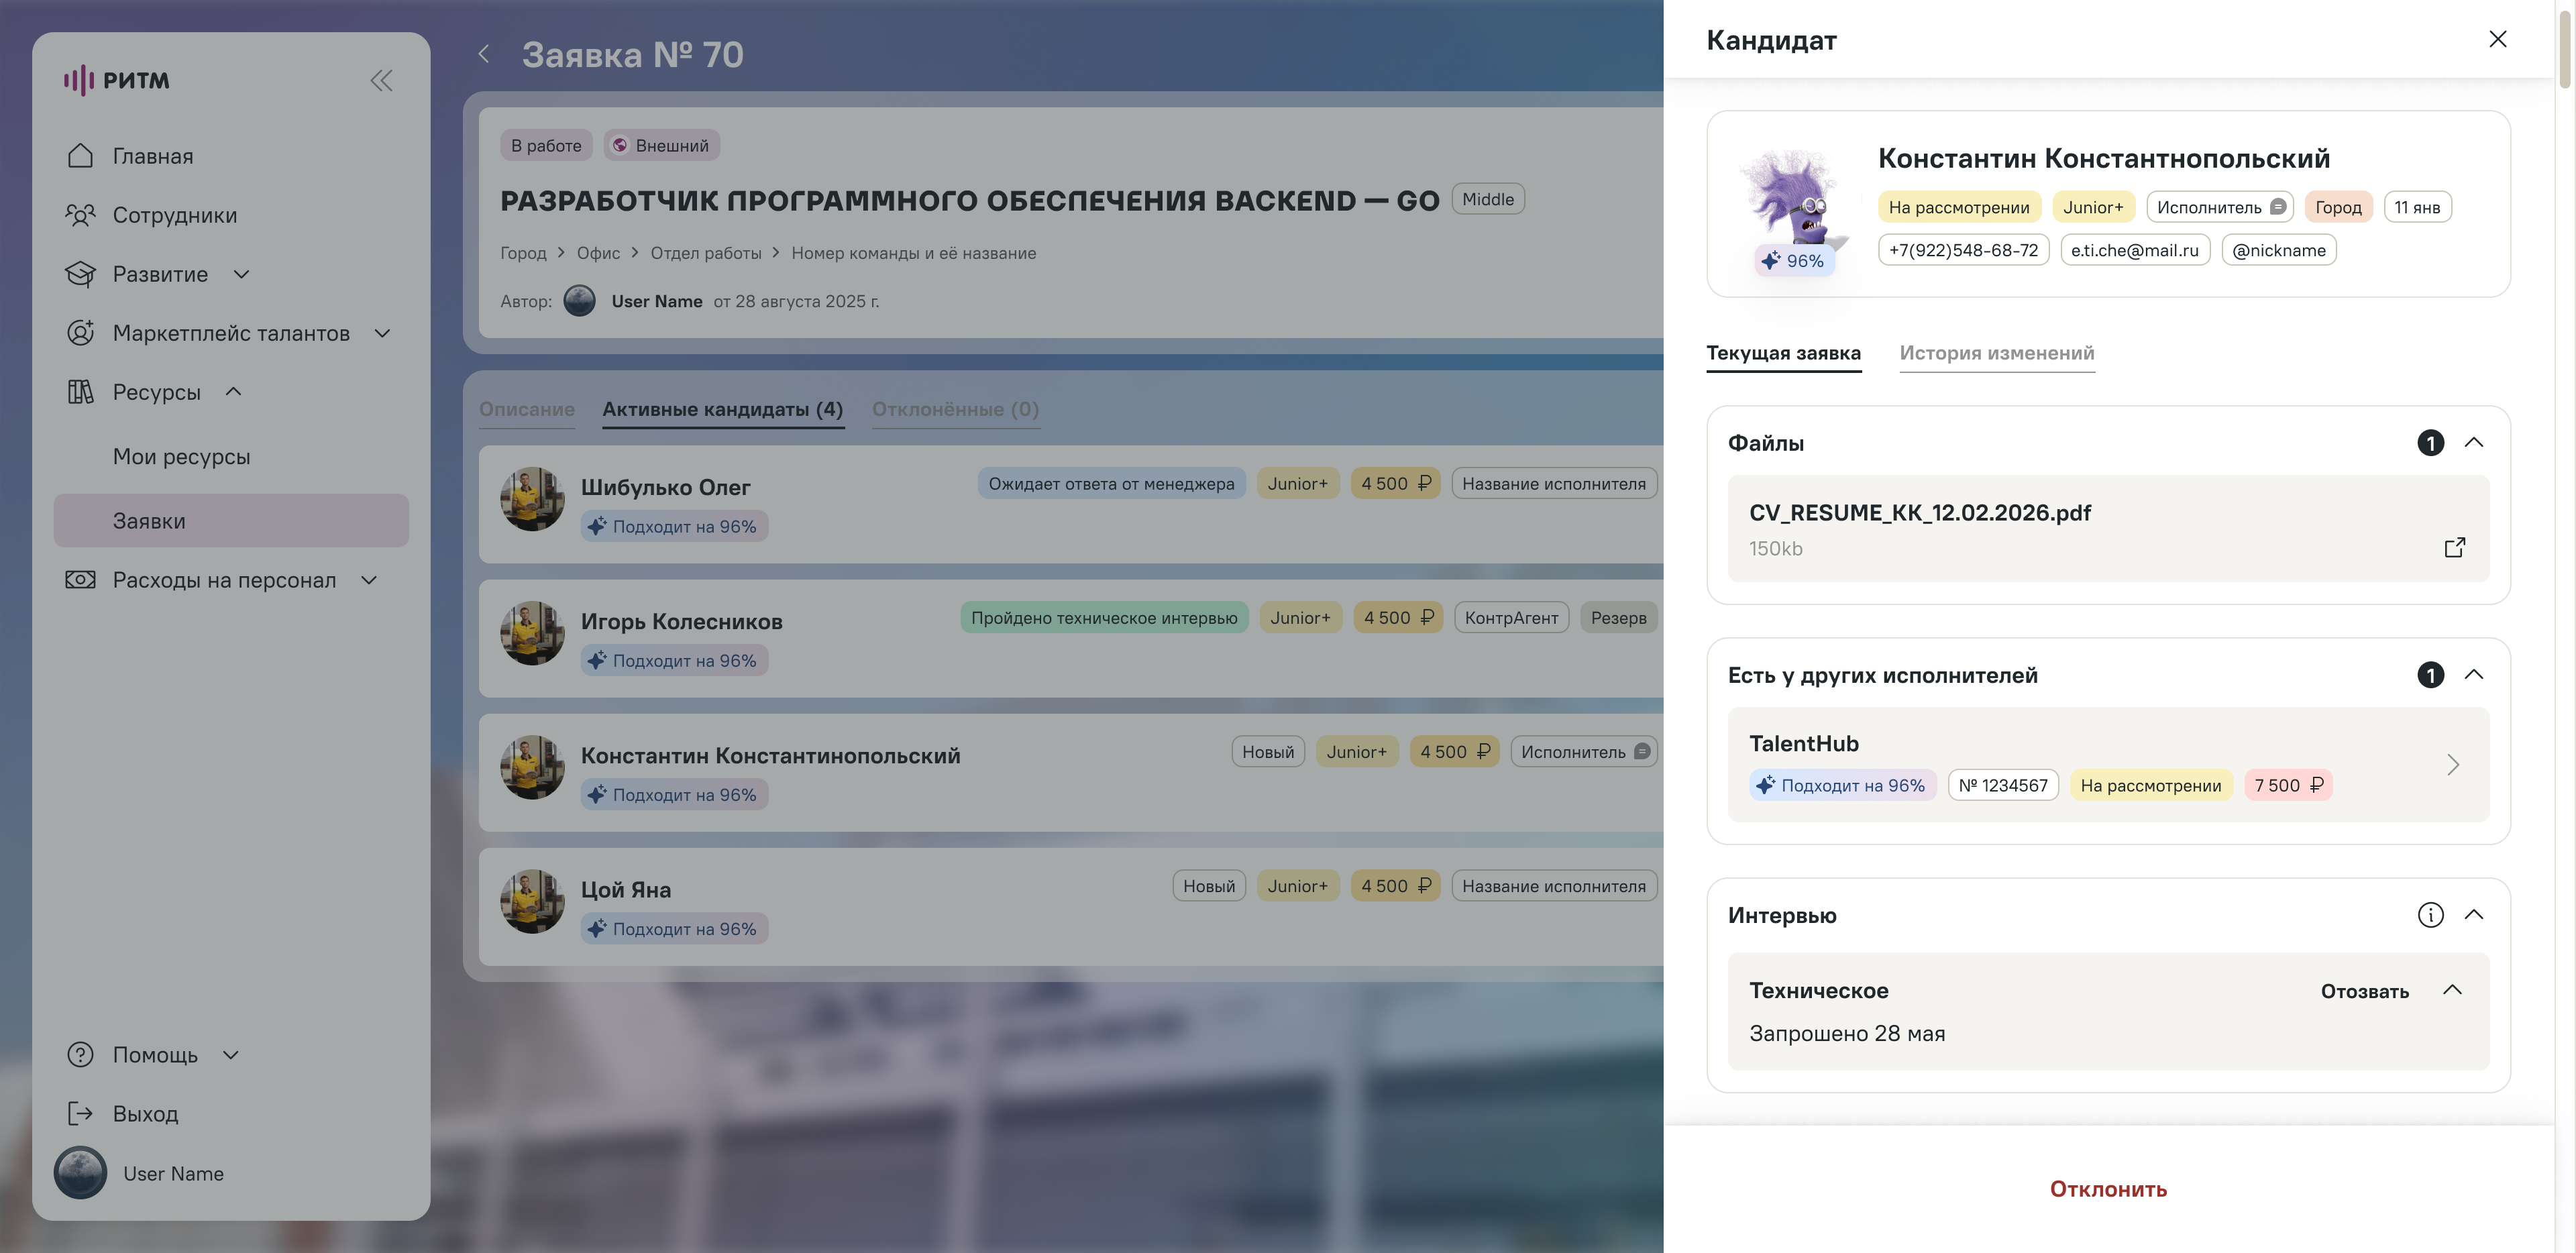The image size is (2576, 1253).
Task: Collapse the Файлы section
Action: point(2473,442)
